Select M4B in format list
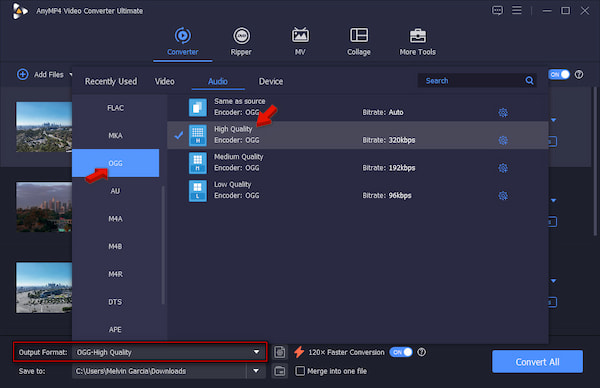600x388 pixels. click(x=116, y=246)
